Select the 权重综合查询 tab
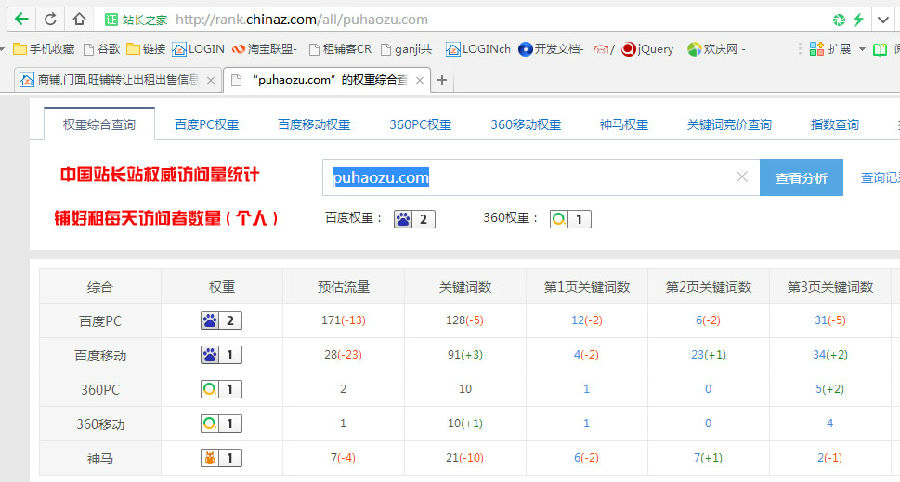This screenshot has height=482, width=900. [x=99, y=124]
